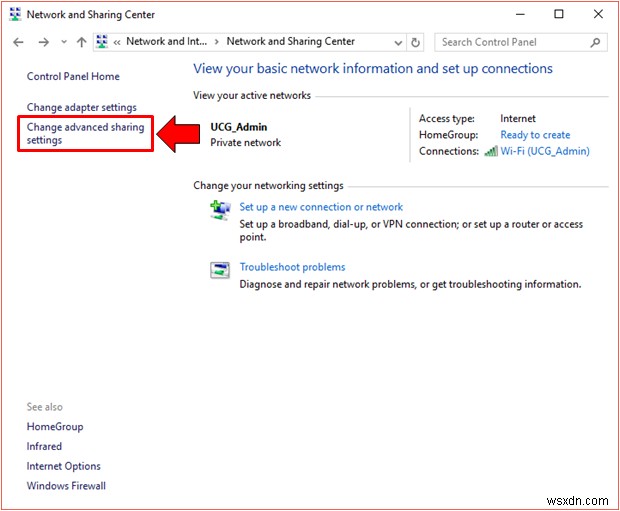Click the 'Private network' text
Viewport: 620px width, 511px height.
(246, 143)
